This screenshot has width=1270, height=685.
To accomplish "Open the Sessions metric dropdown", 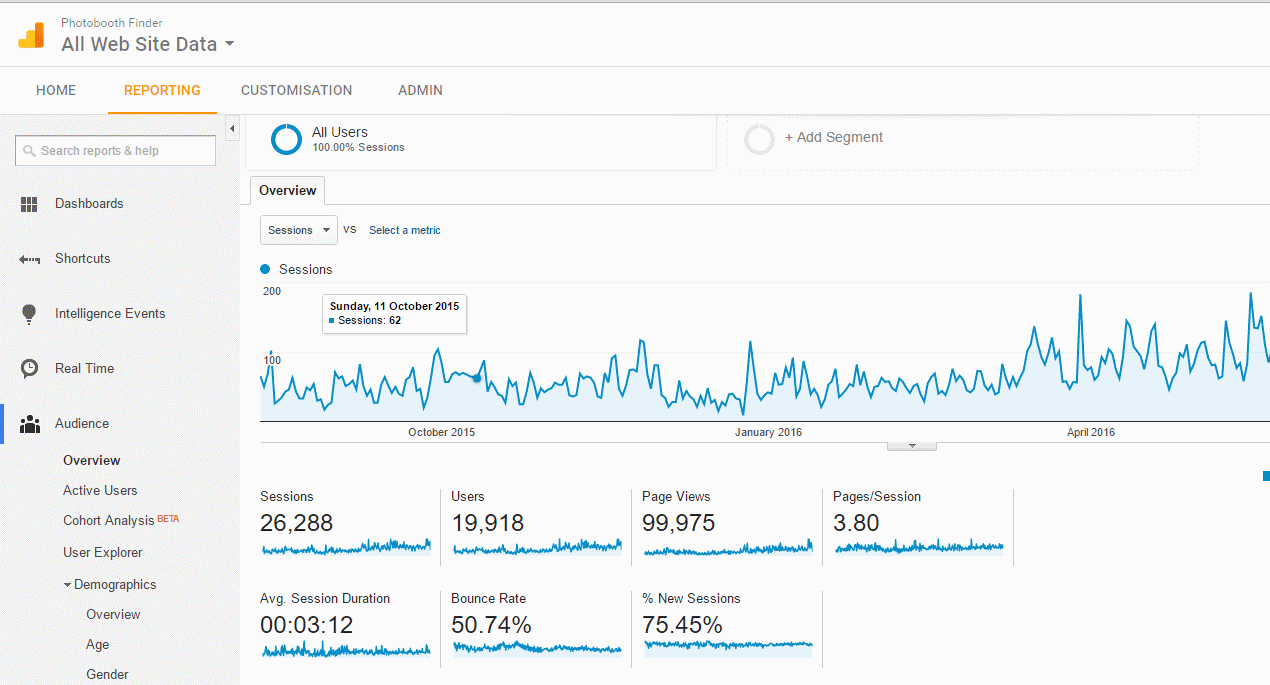I will (299, 230).
